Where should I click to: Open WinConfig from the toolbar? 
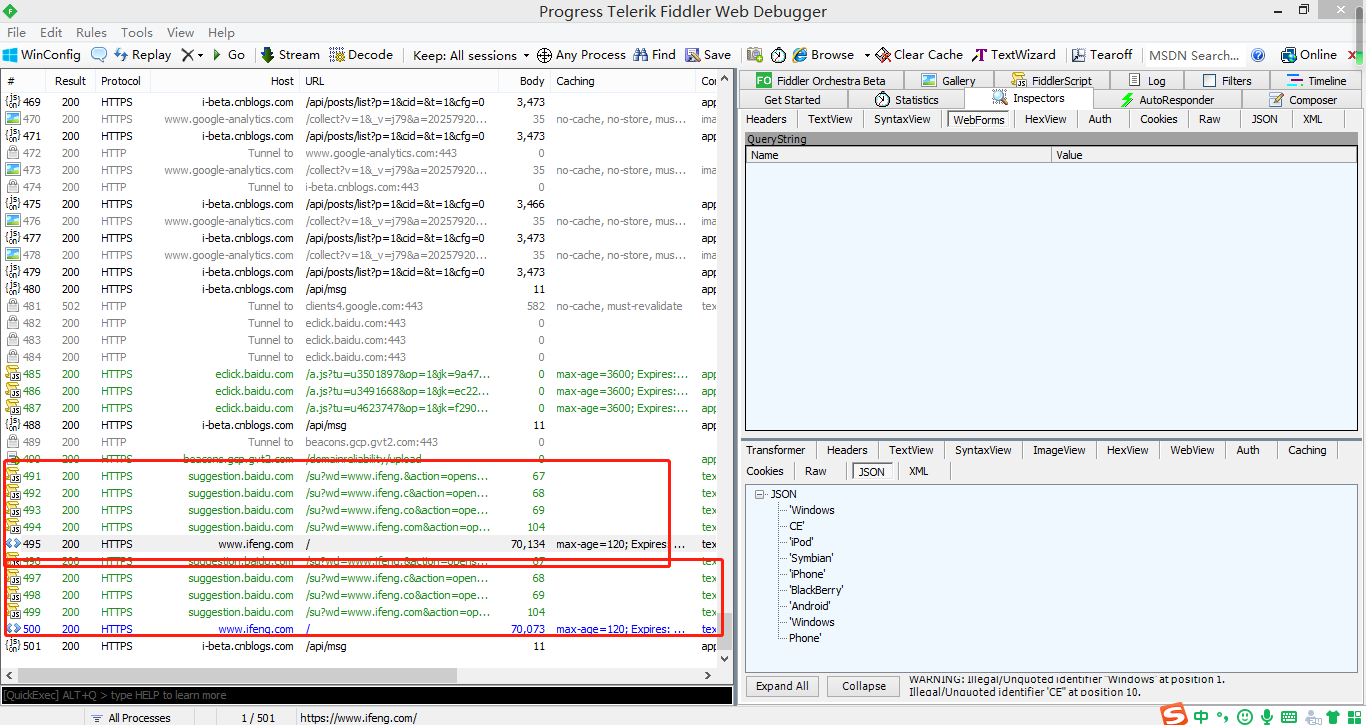41,55
